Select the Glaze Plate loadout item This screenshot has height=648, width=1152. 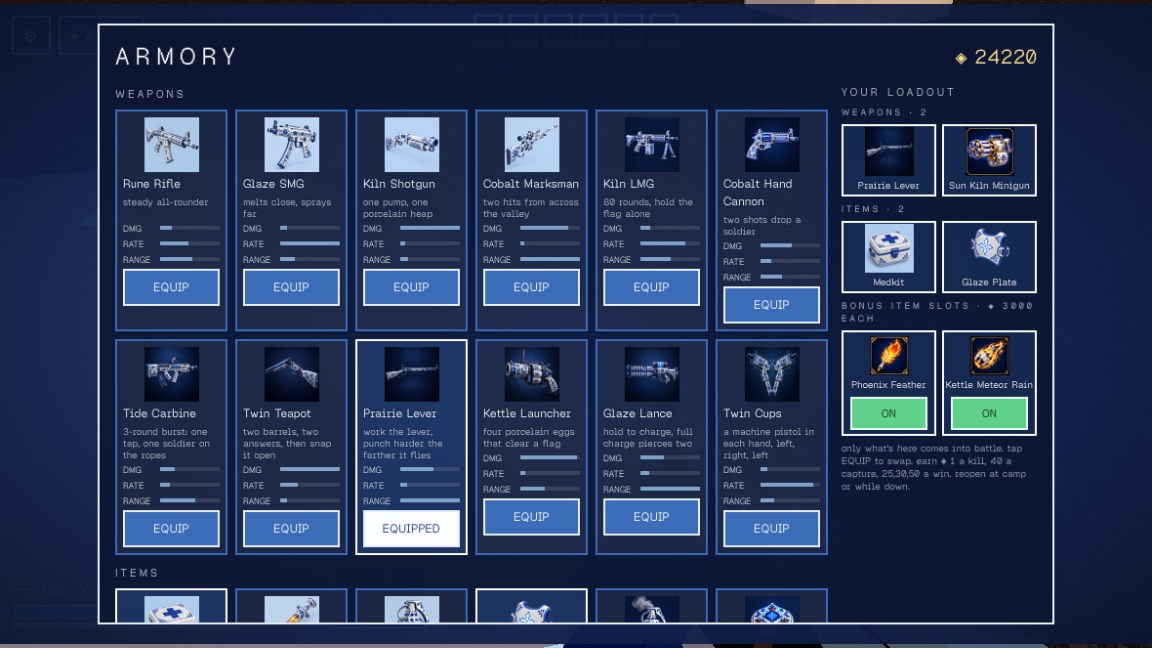tap(989, 256)
